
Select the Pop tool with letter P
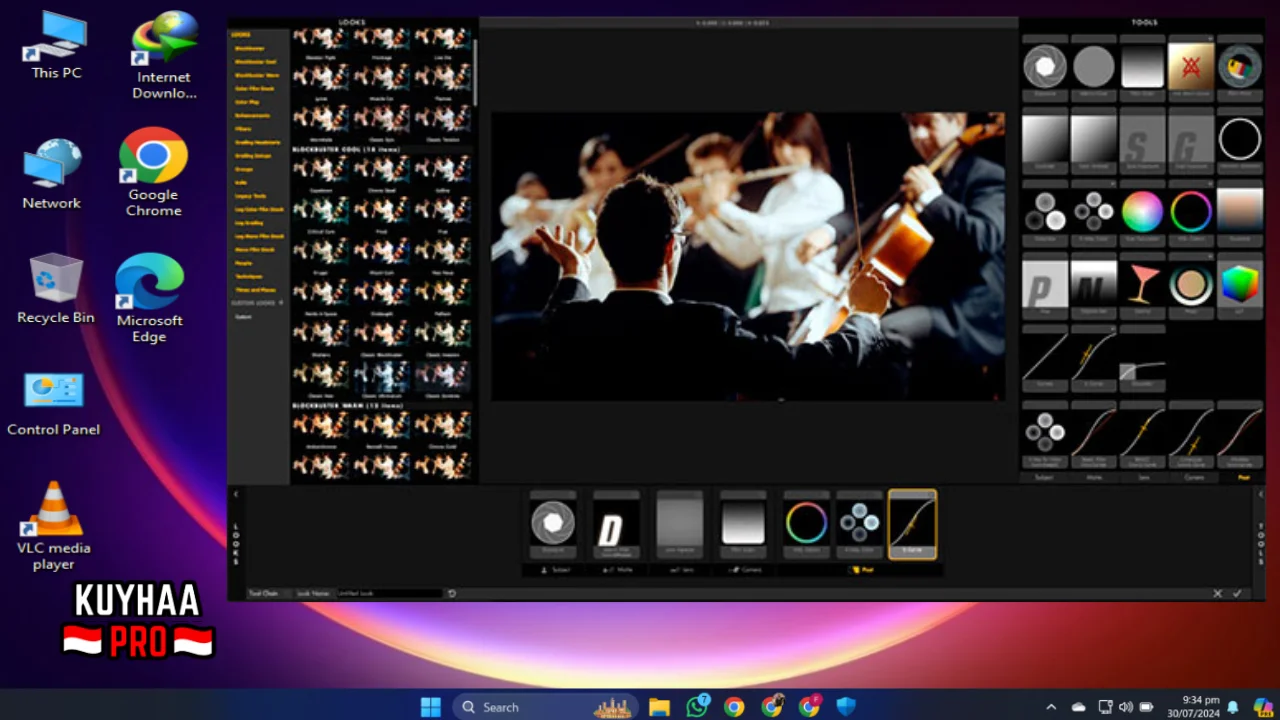(x=1045, y=285)
